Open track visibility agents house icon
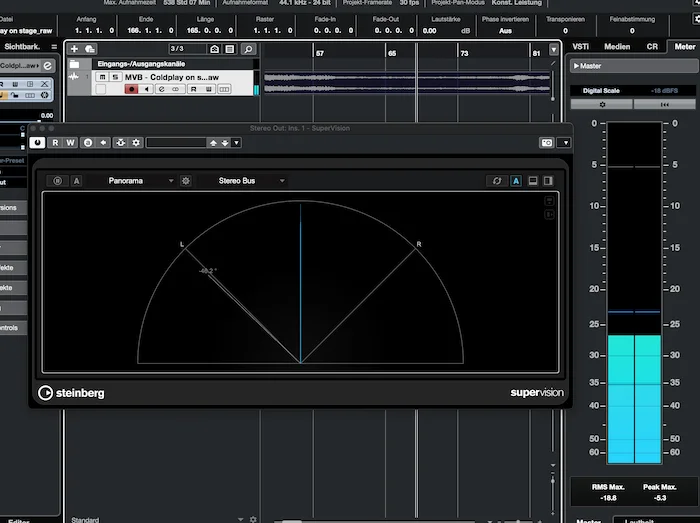The height and width of the screenshot is (523, 700). [215, 49]
